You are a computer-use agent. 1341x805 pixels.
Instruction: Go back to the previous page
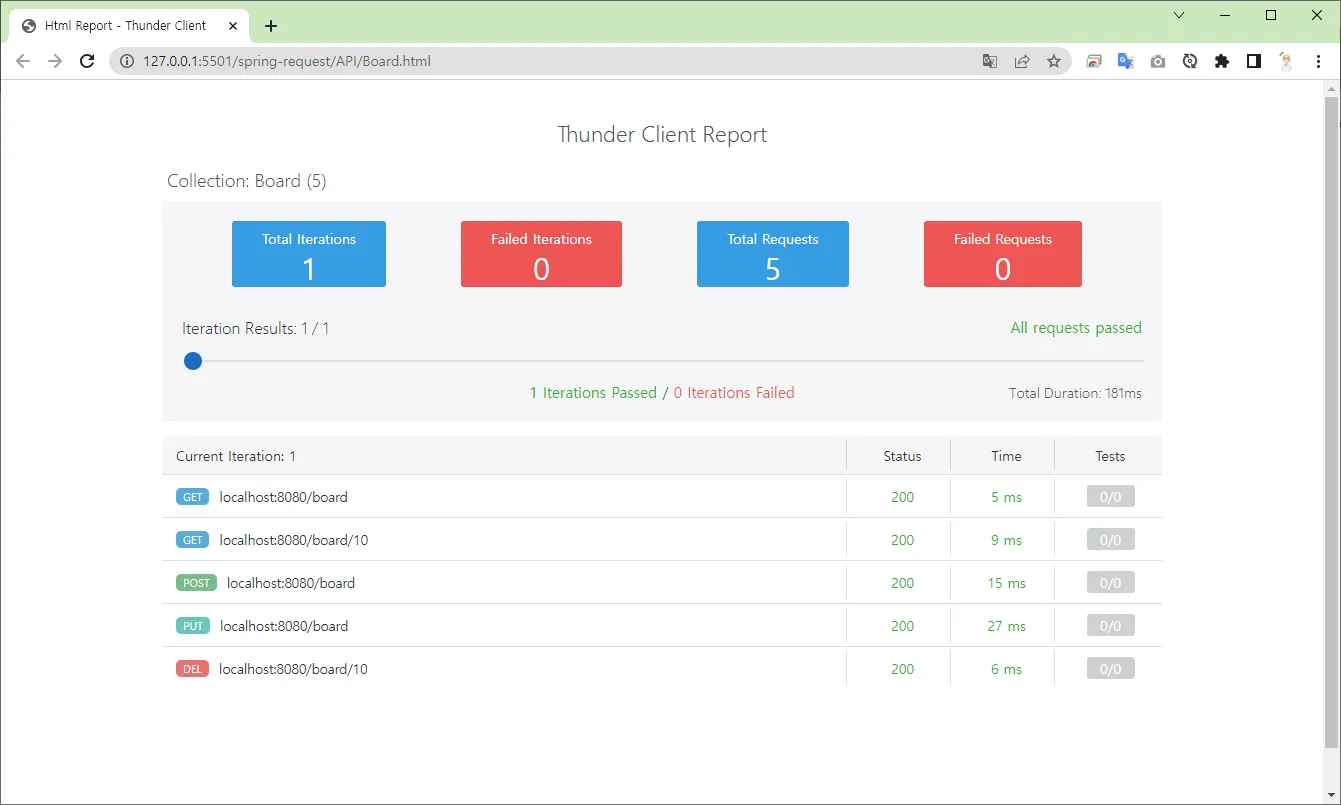23,61
